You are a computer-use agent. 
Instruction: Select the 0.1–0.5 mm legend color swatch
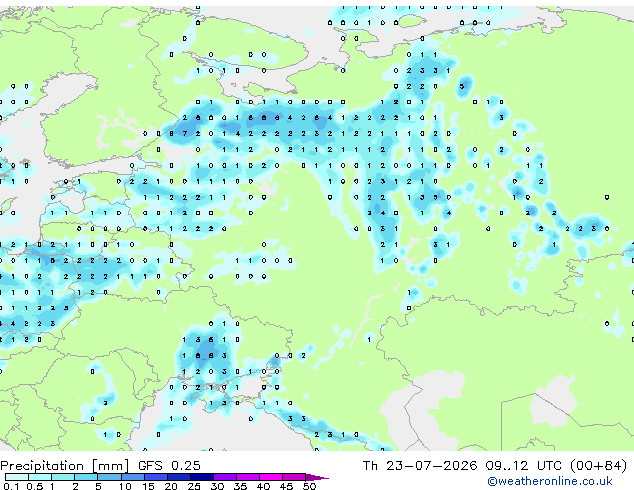(x=17, y=477)
